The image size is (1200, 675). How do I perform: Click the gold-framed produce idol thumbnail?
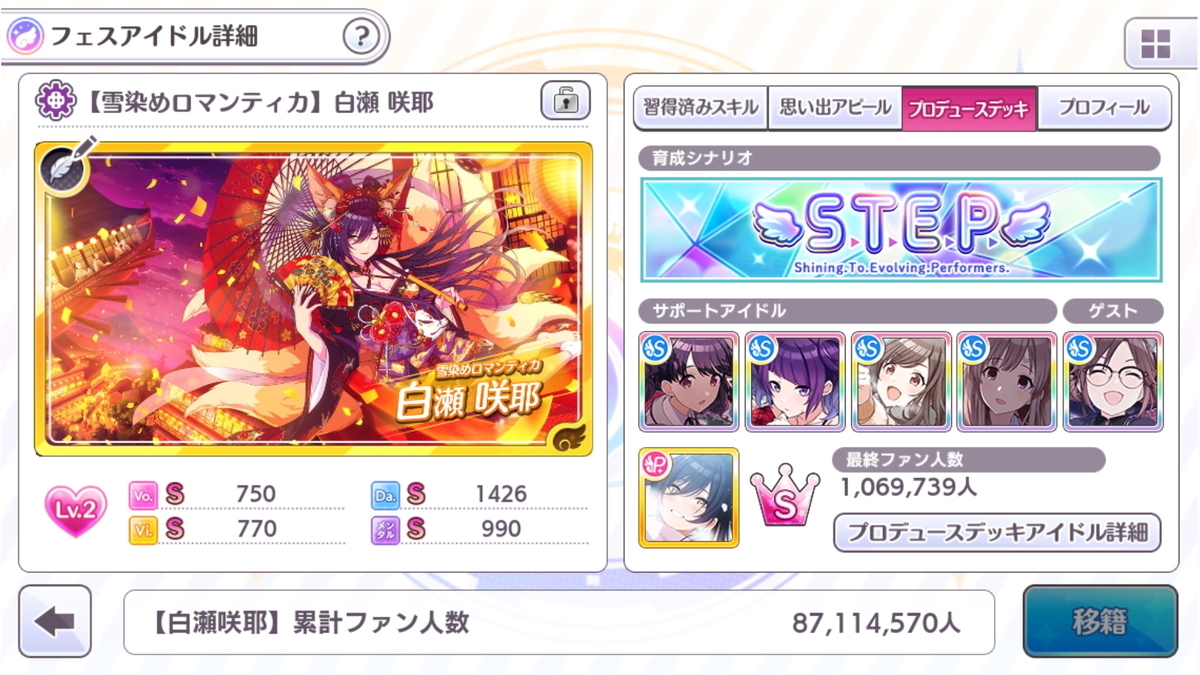pos(689,497)
